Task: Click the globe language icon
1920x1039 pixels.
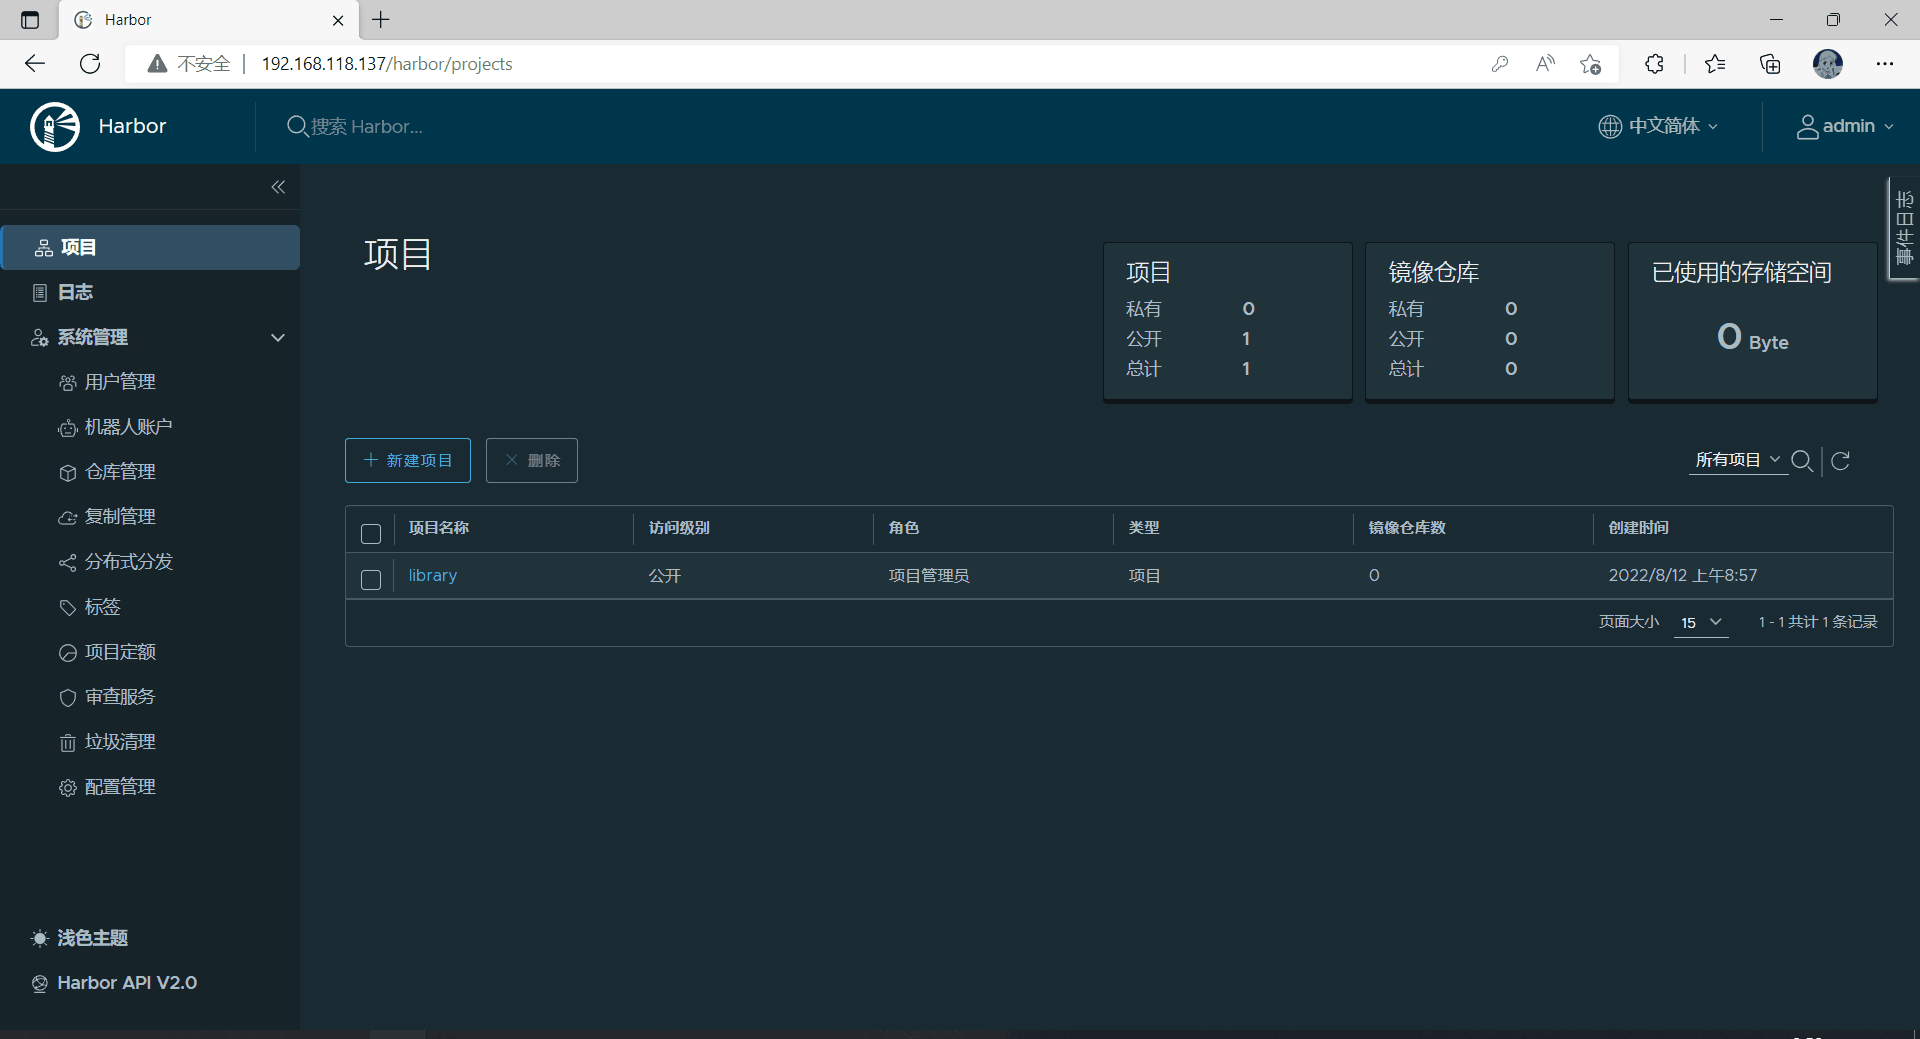Action: coord(1610,126)
